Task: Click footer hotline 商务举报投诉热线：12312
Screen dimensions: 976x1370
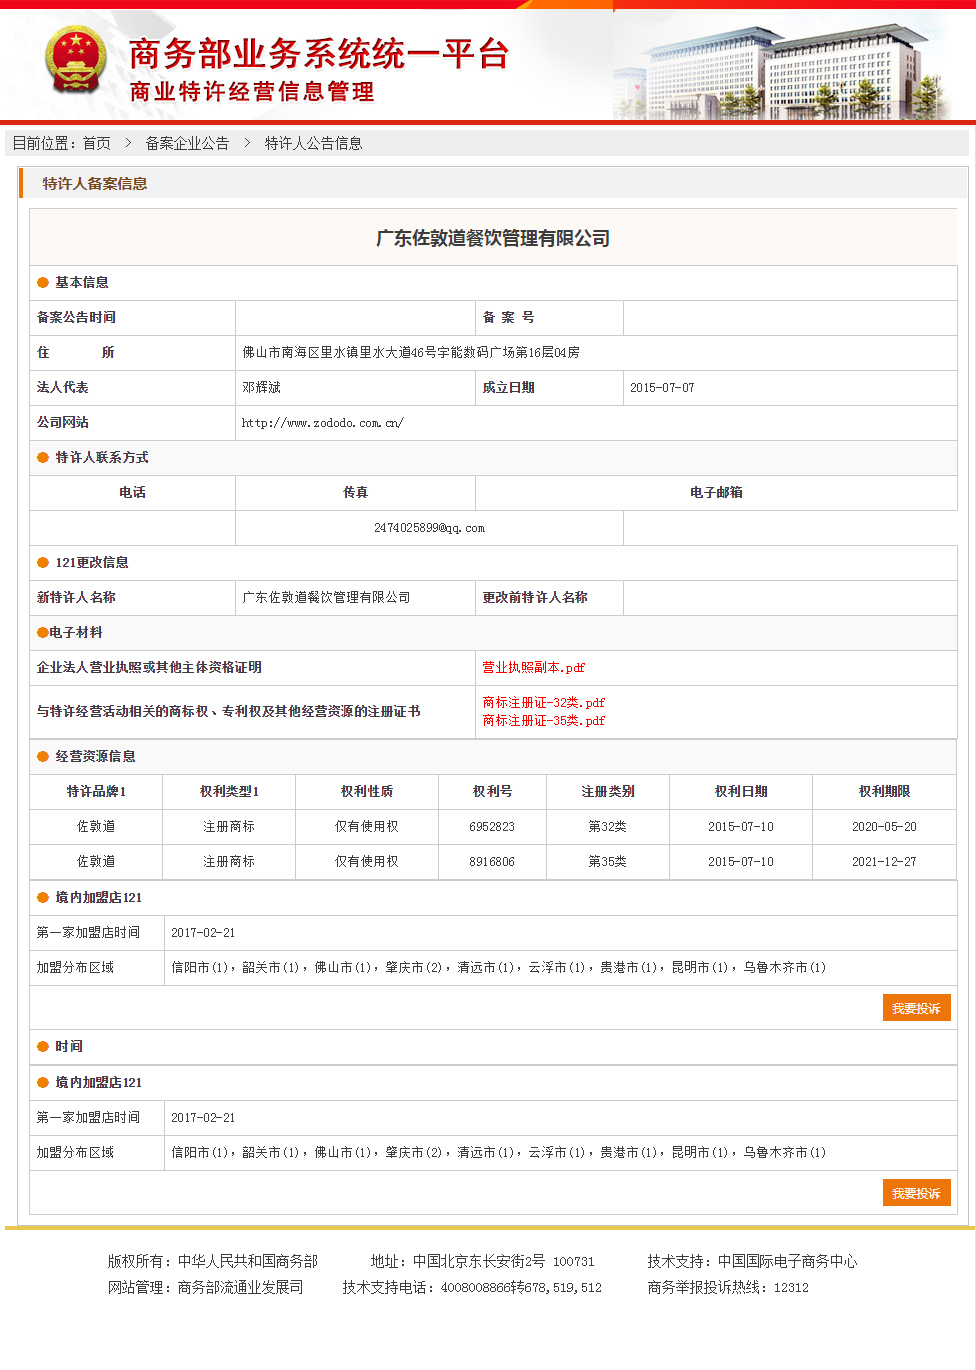Action: [x=728, y=1287]
